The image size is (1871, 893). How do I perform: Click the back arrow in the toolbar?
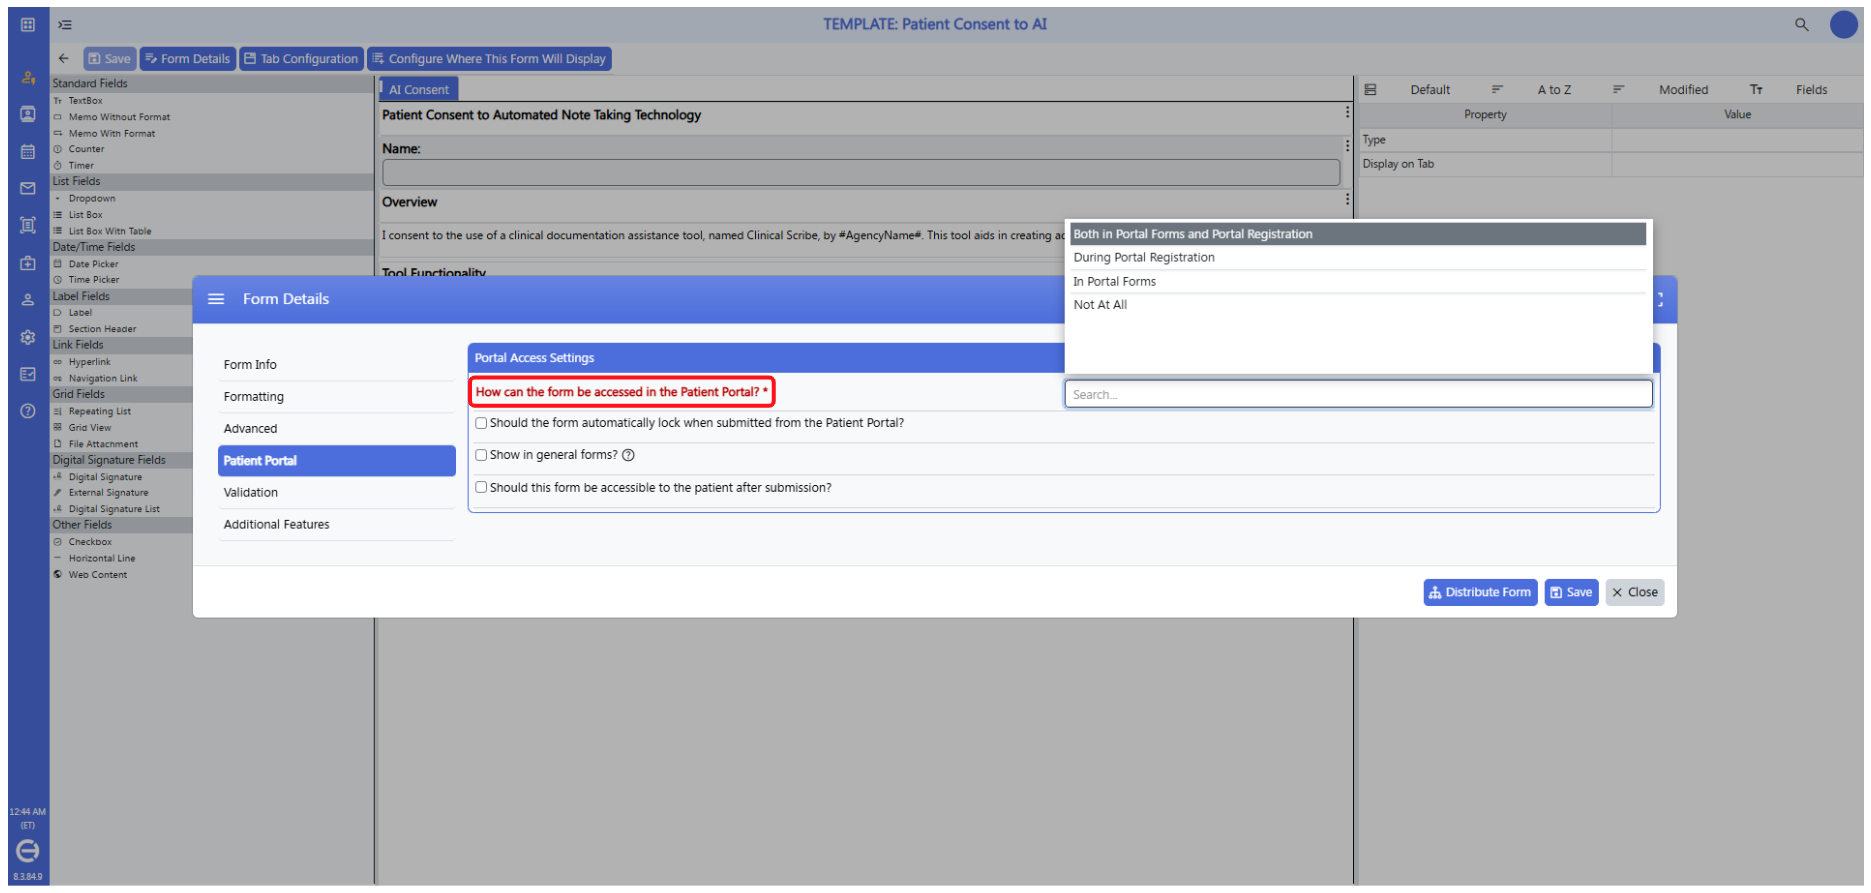coord(64,59)
